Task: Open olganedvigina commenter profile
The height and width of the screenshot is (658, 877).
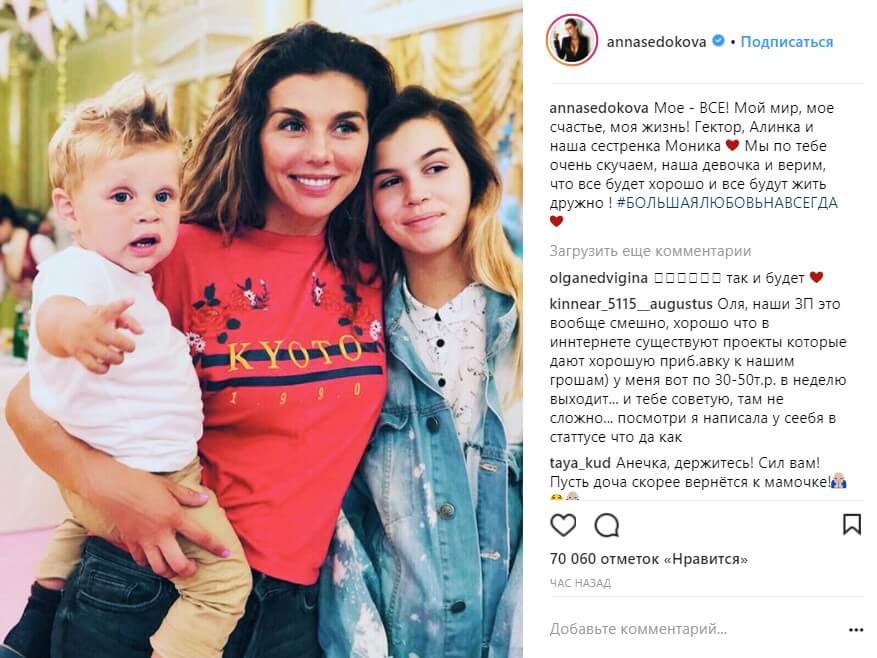Action: pos(598,278)
